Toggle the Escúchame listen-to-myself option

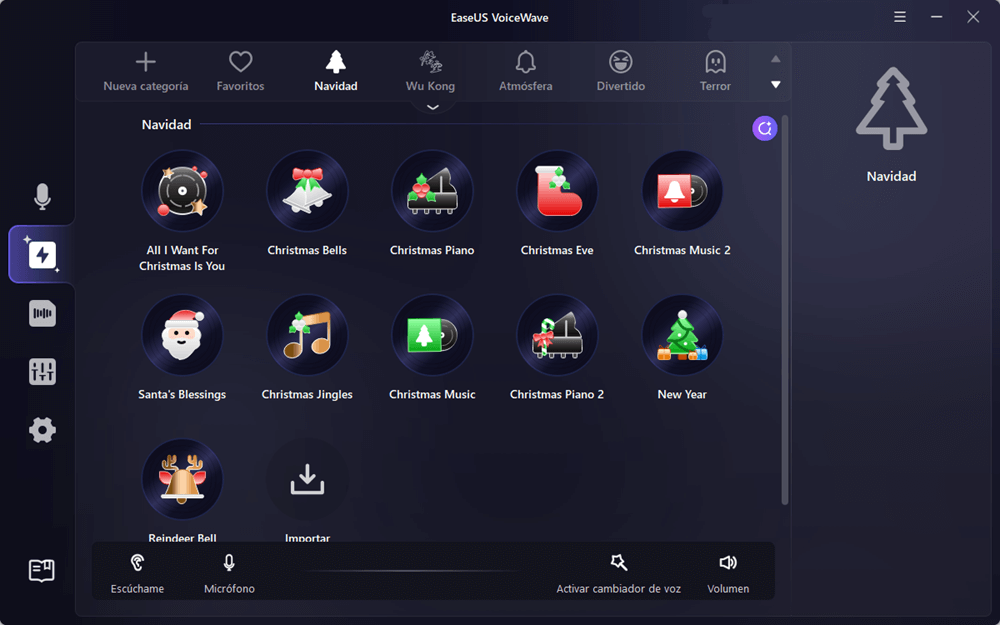point(137,571)
